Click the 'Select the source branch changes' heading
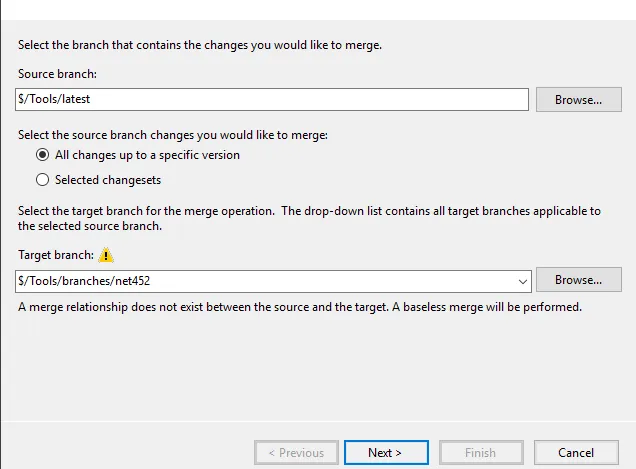The image size is (636, 469). click(x=172, y=134)
